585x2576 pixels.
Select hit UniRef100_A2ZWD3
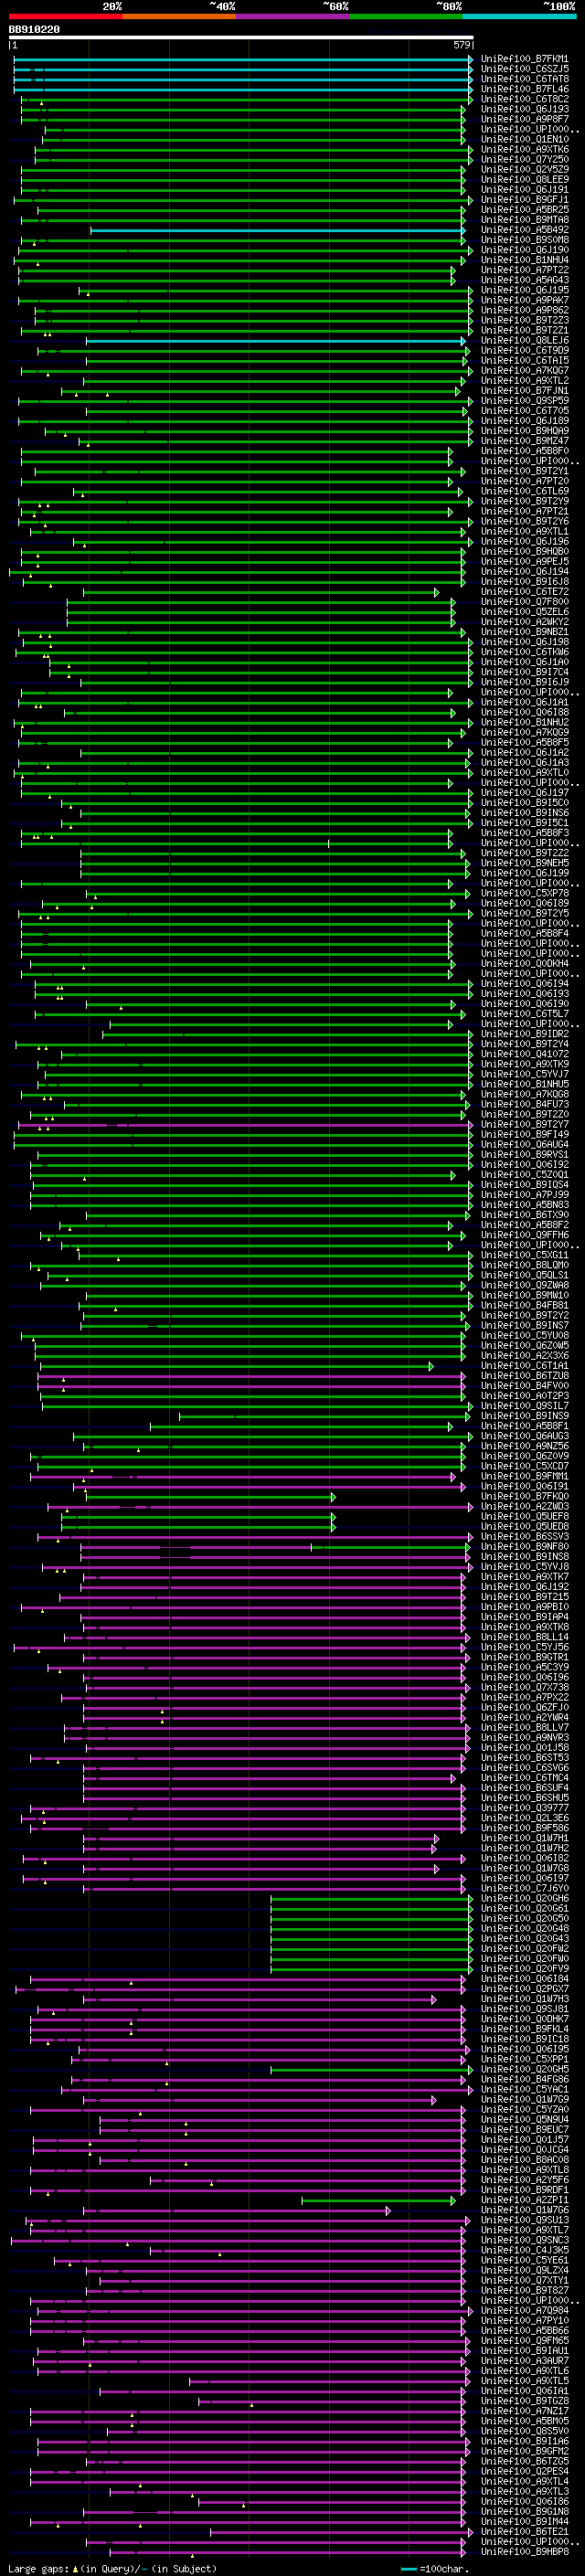point(525,1506)
